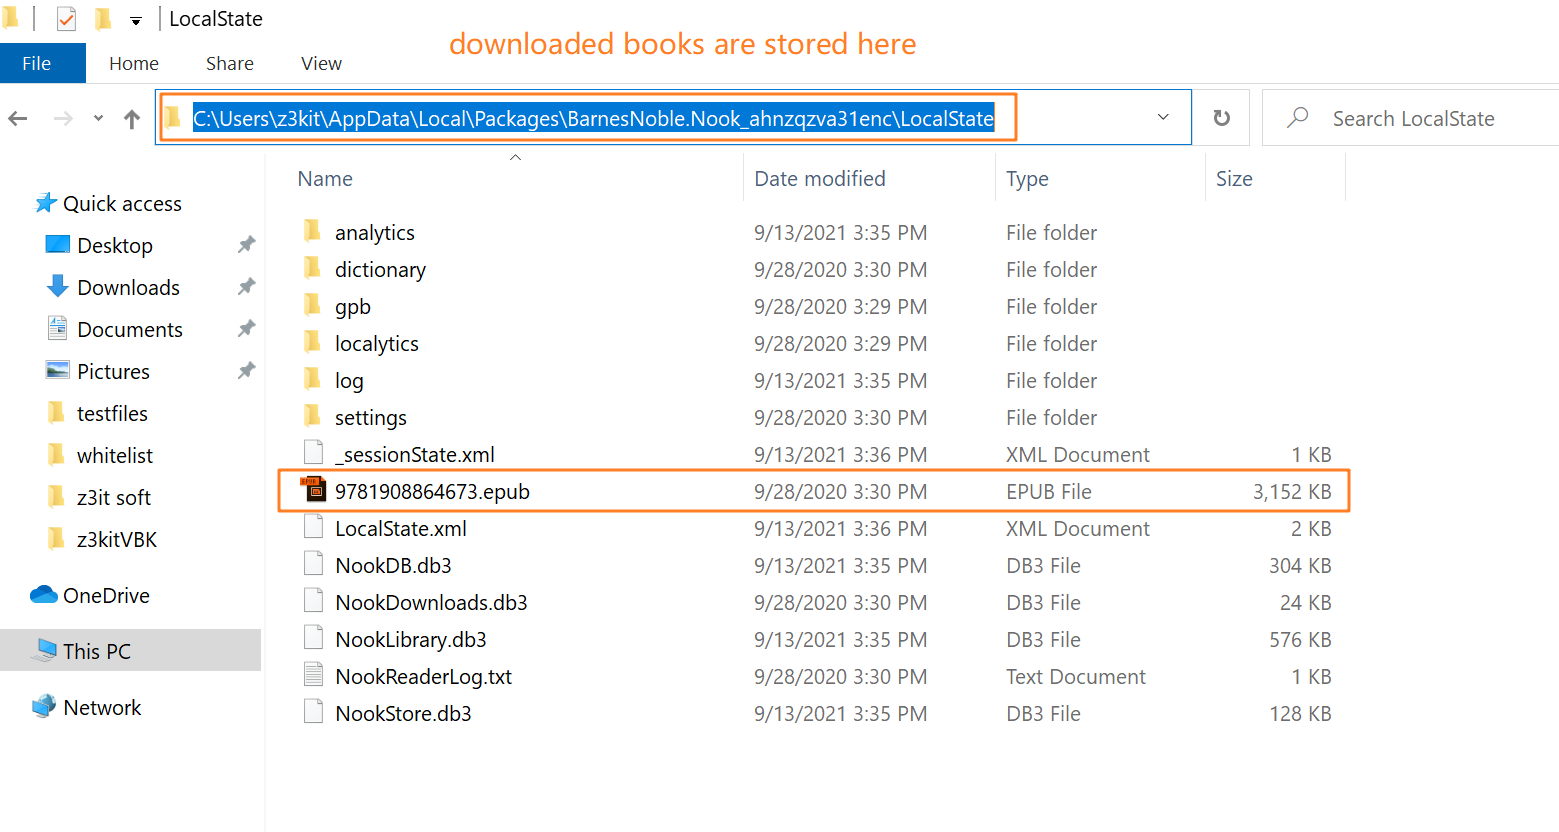Select the gpb folder icon
The height and width of the screenshot is (832, 1559).
[312, 306]
